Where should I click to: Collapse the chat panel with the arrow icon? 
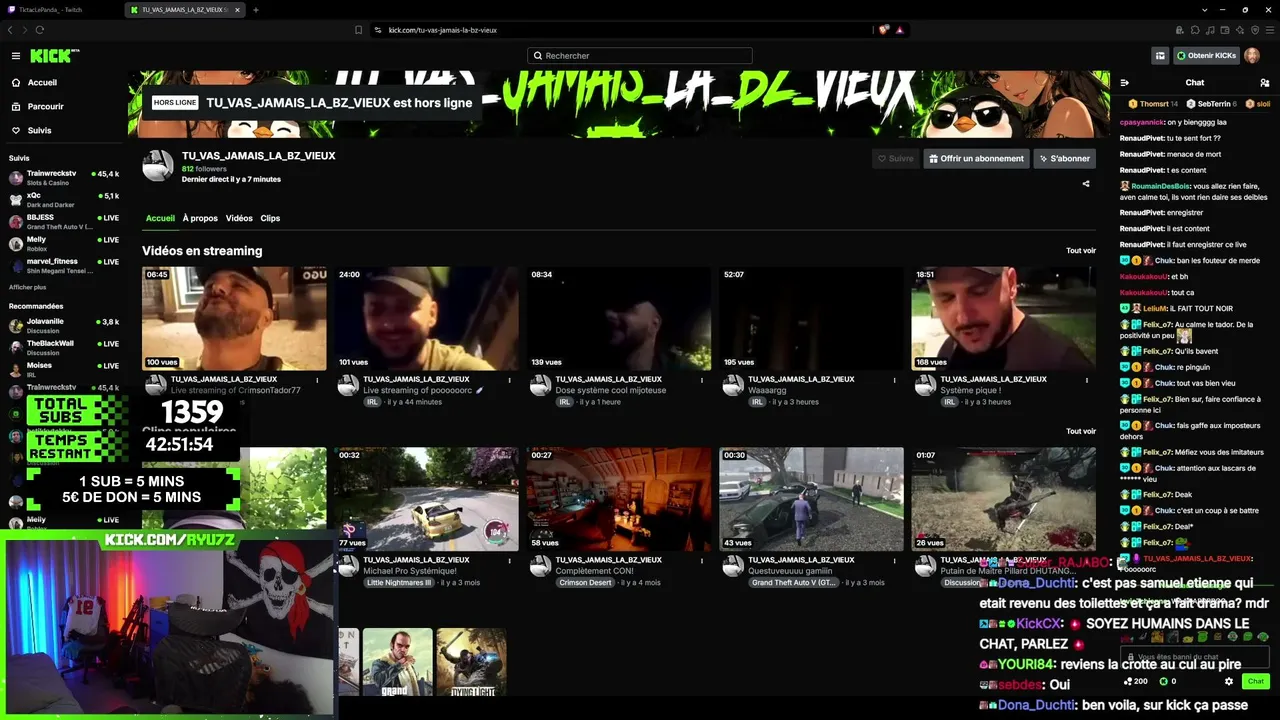tap(1125, 83)
